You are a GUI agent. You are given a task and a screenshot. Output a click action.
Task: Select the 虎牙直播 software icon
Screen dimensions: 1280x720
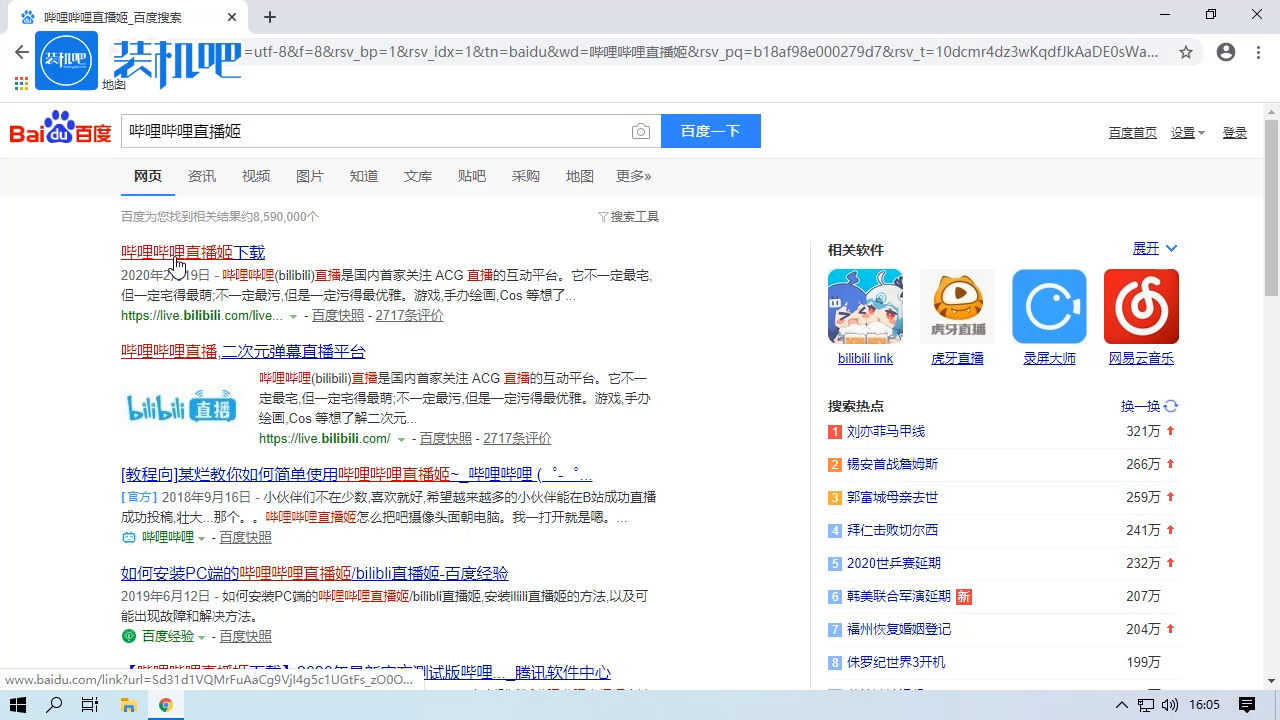click(957, 306)
